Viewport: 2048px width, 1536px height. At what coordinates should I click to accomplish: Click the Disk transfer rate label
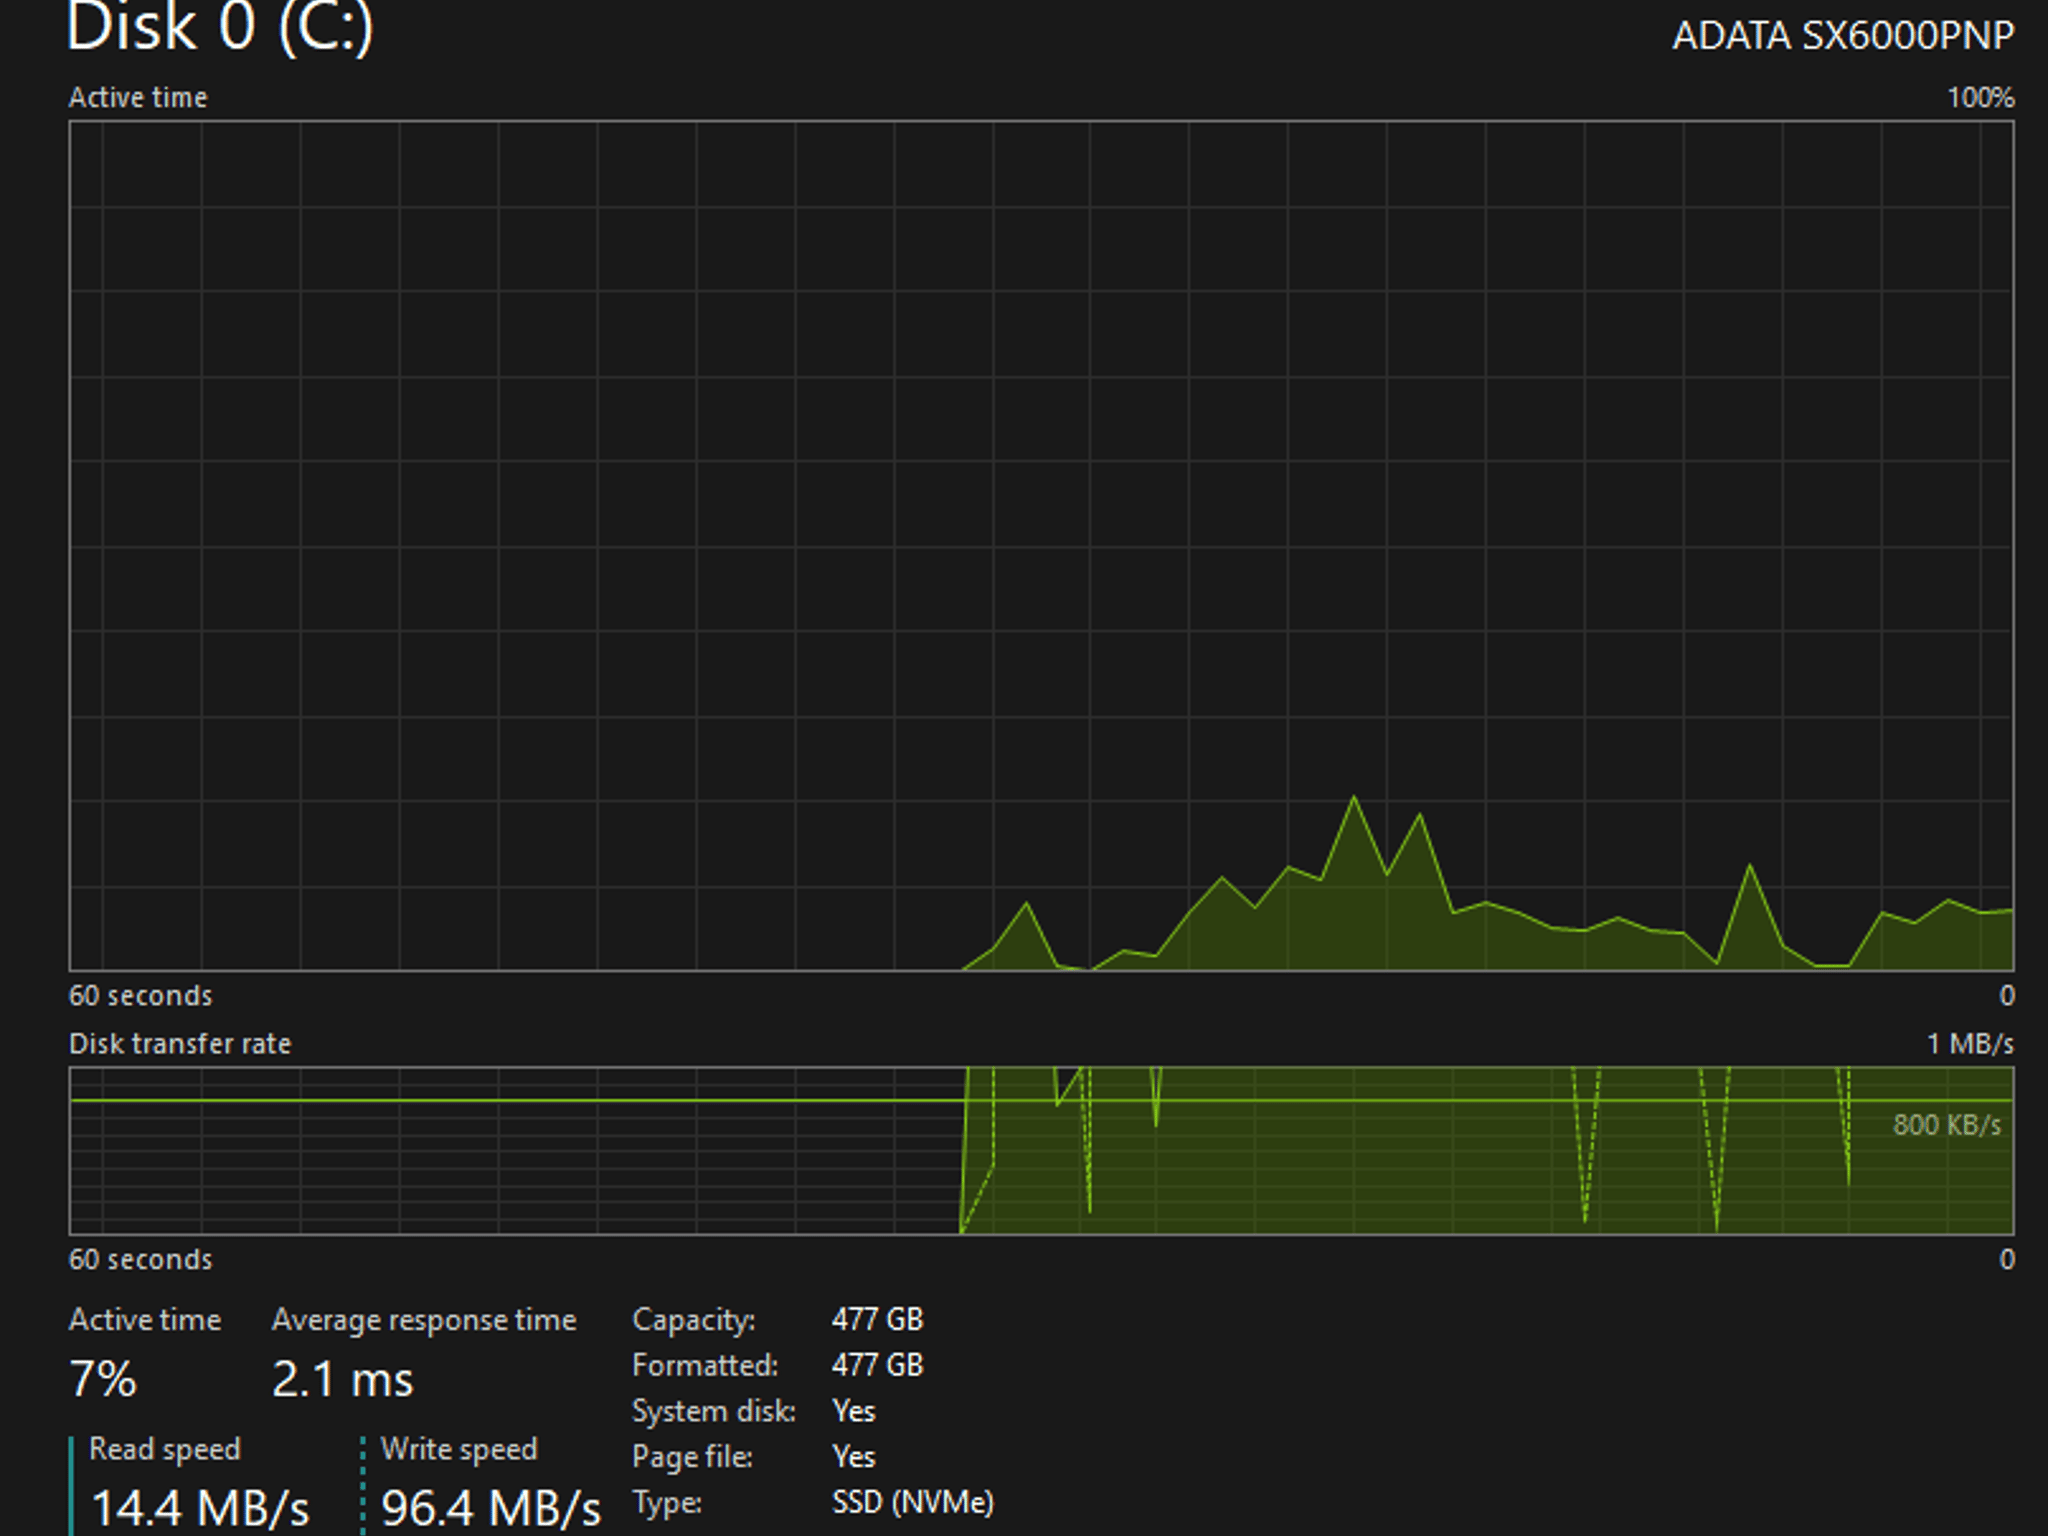click(x=180, y=1043)
